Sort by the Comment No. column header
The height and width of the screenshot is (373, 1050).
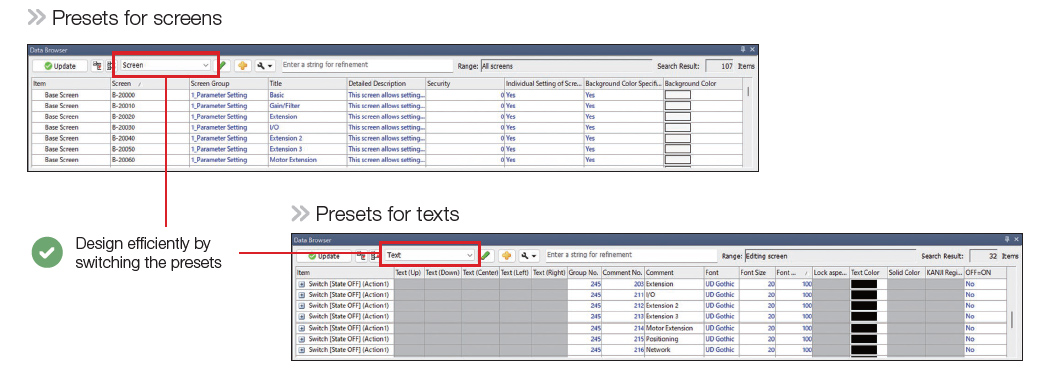click(622, 273)
